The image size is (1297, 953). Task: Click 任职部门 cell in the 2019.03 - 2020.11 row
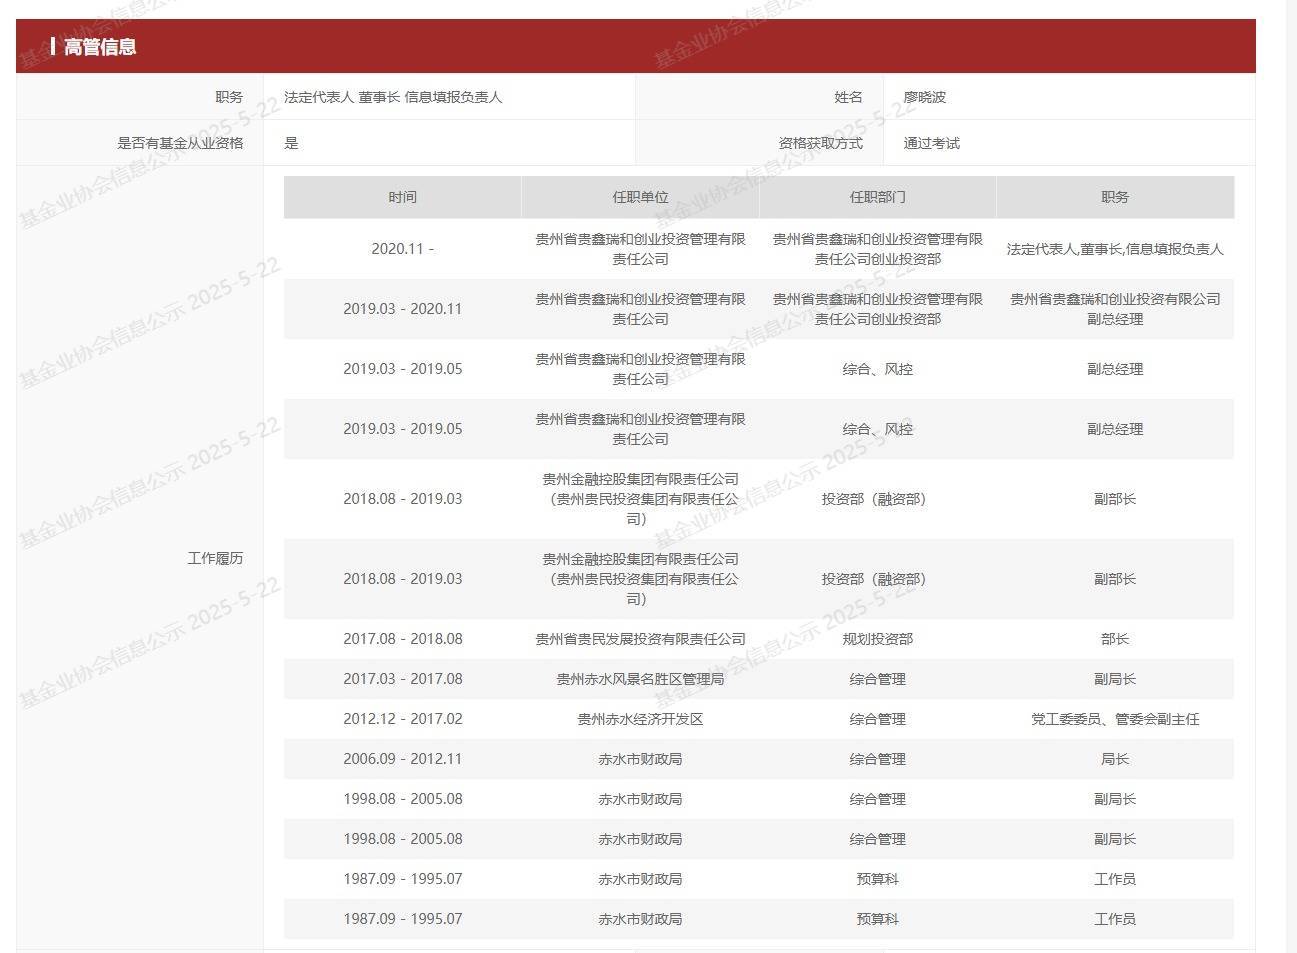(878, 309)
